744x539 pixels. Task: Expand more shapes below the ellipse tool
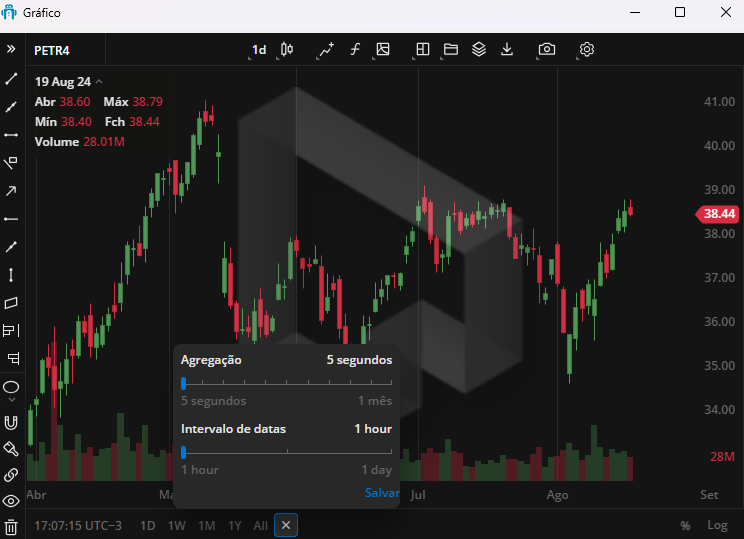12,400
